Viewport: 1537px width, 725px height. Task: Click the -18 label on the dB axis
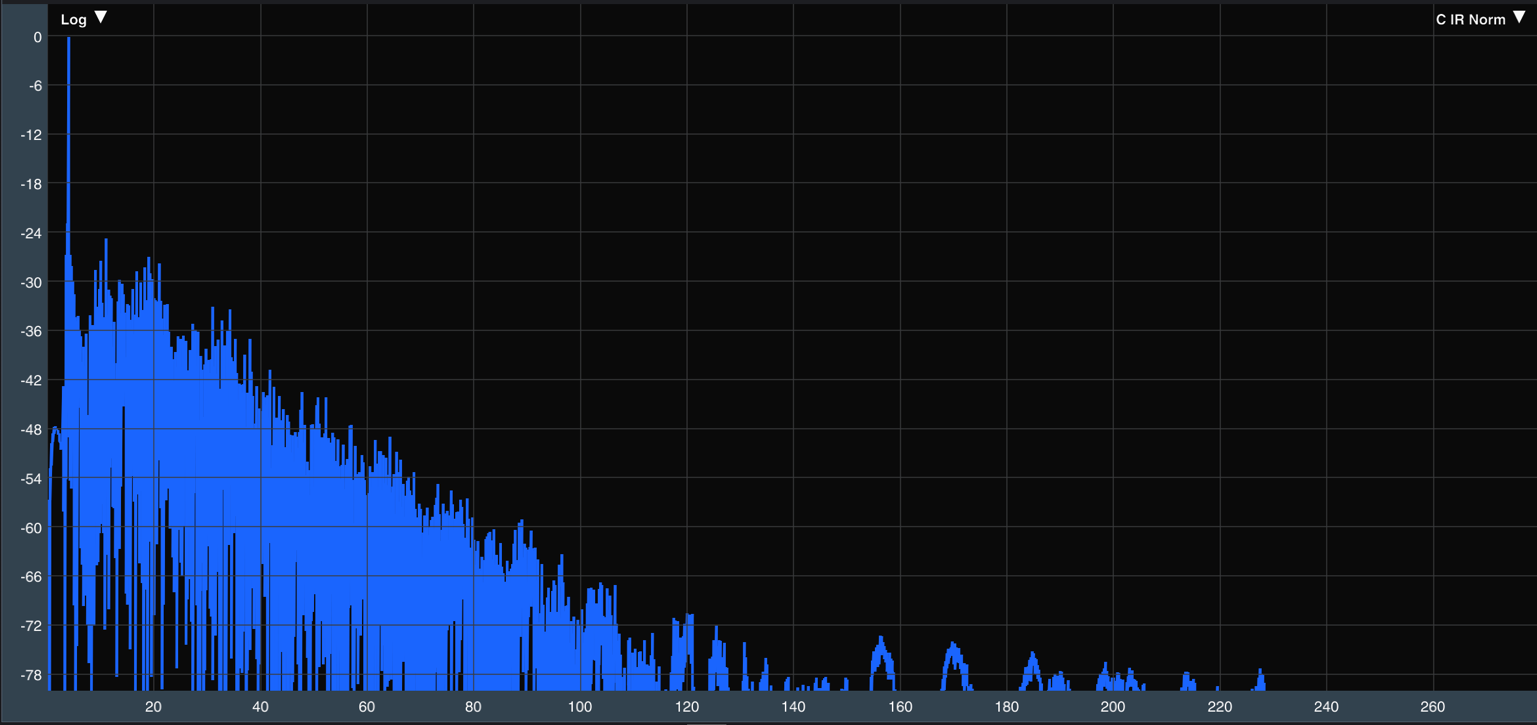coord(33,184)
